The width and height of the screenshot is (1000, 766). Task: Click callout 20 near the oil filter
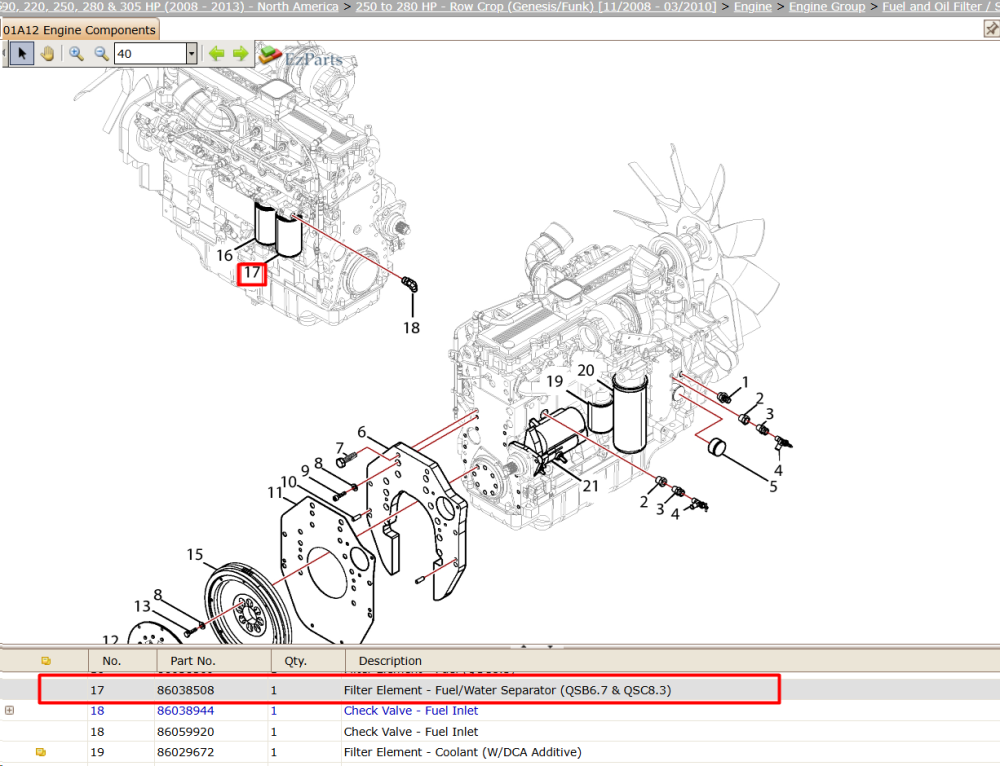585,371
